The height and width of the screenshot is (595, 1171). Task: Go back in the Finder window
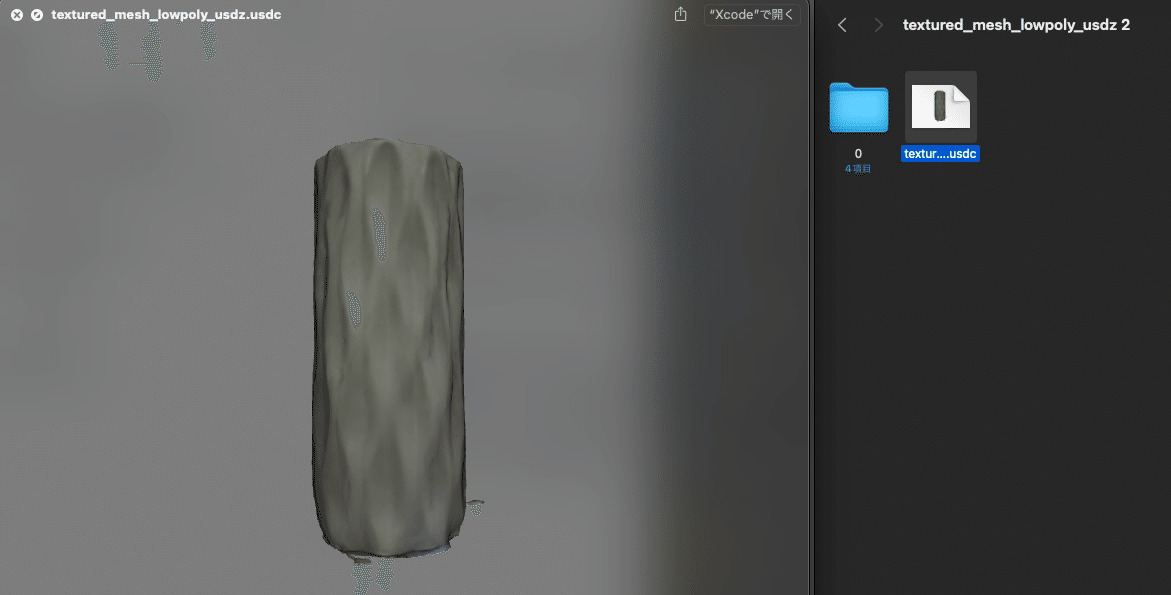tap(842, 25)
